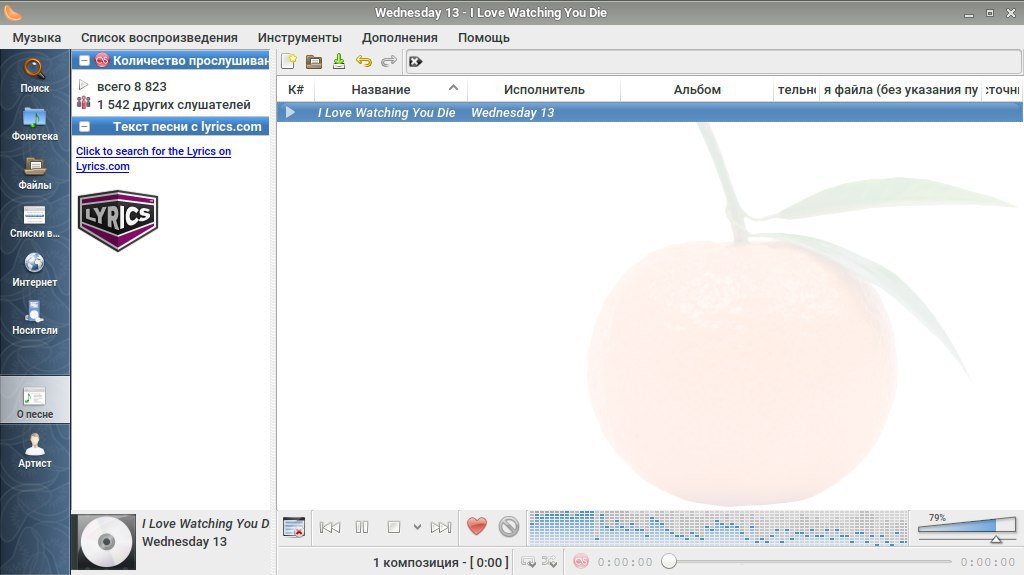Open the stop button dropdown arrow
This screenshot has height=575, width=1024.
(417, 527)
